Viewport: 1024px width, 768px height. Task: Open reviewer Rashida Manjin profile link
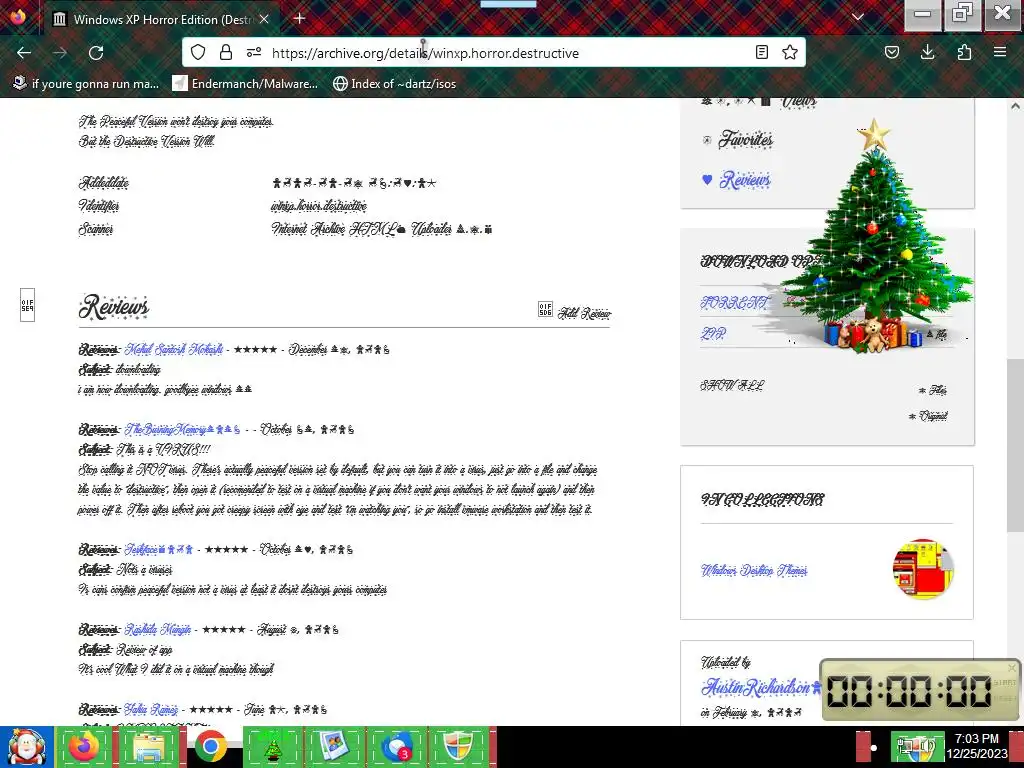click(x=157, y=630)
